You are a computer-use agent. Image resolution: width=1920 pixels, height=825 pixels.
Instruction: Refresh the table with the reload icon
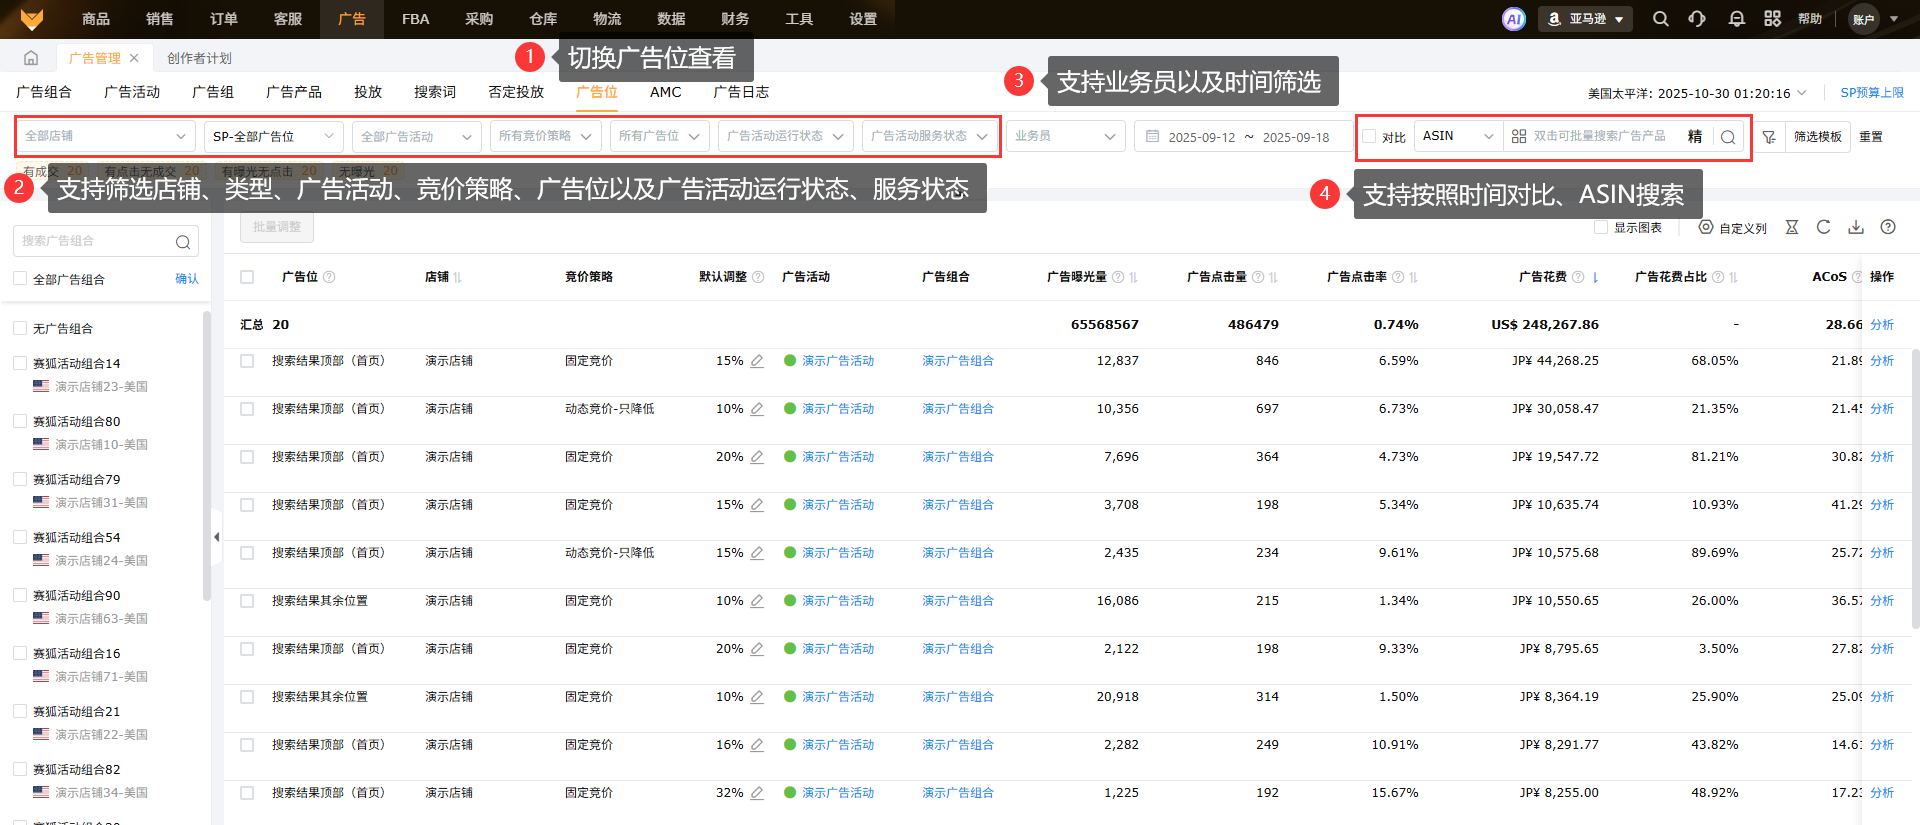(1823, 228)
